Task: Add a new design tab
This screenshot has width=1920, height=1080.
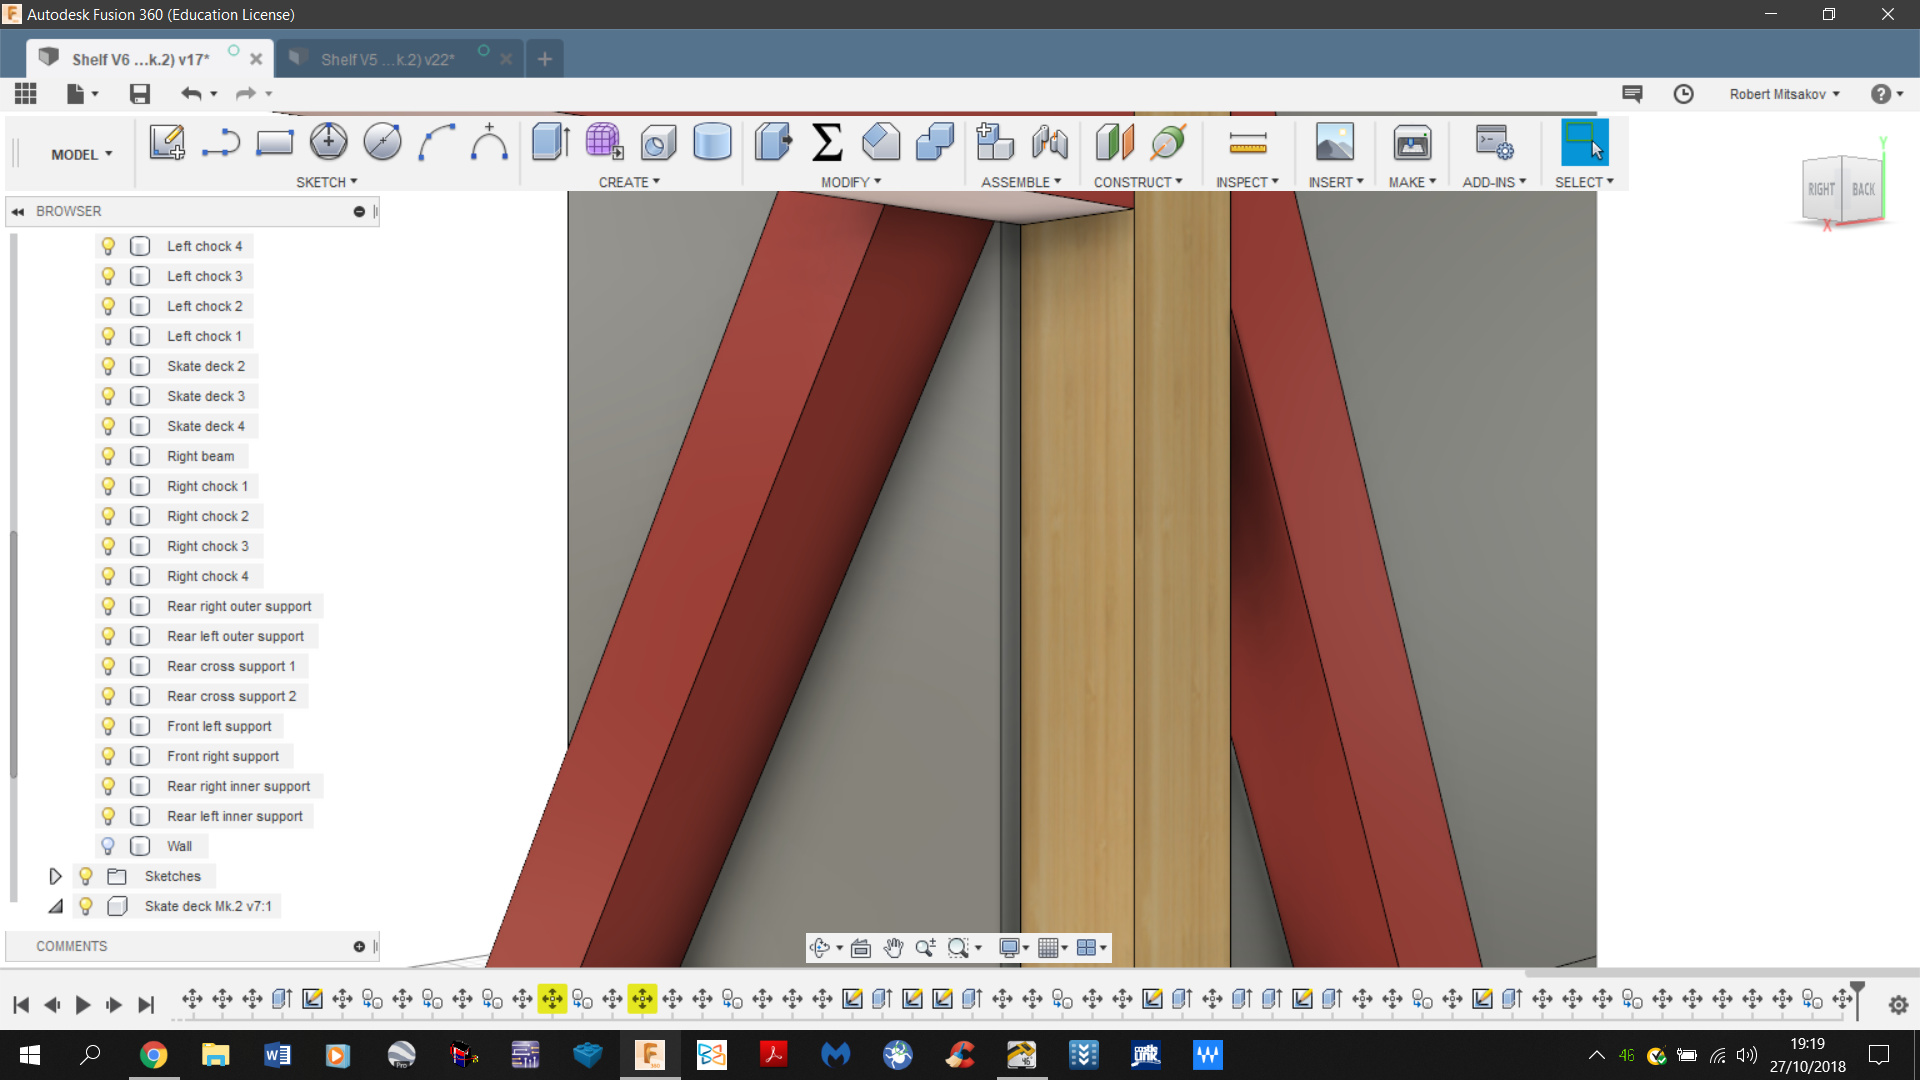Action: 544,59
